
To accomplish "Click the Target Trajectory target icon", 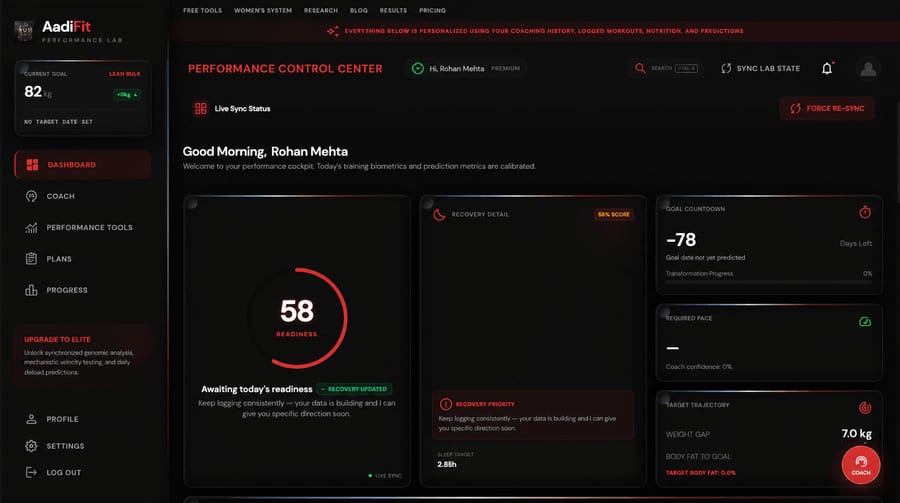I will click(x=865, y=408).
